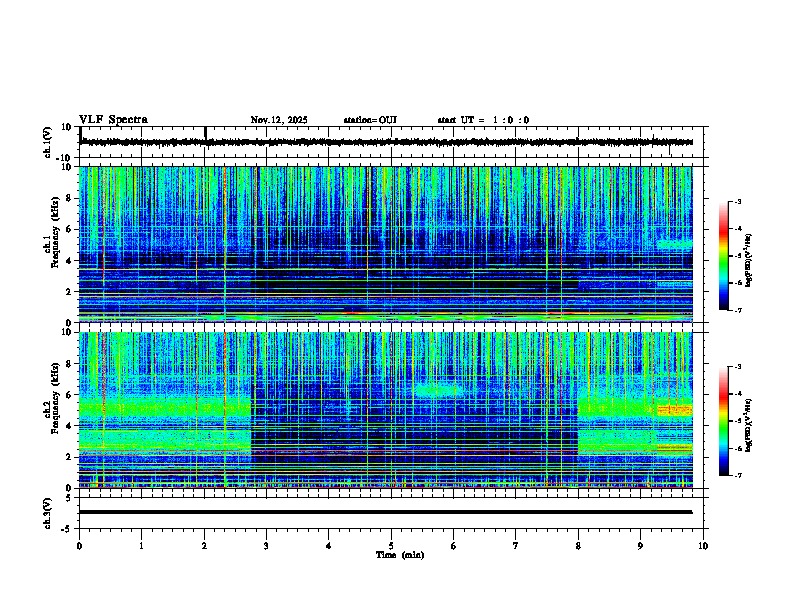The image size is (792, 612).
Task: Click the "-3" label on ch.1 color bar
Action: [x=737, y=202]
